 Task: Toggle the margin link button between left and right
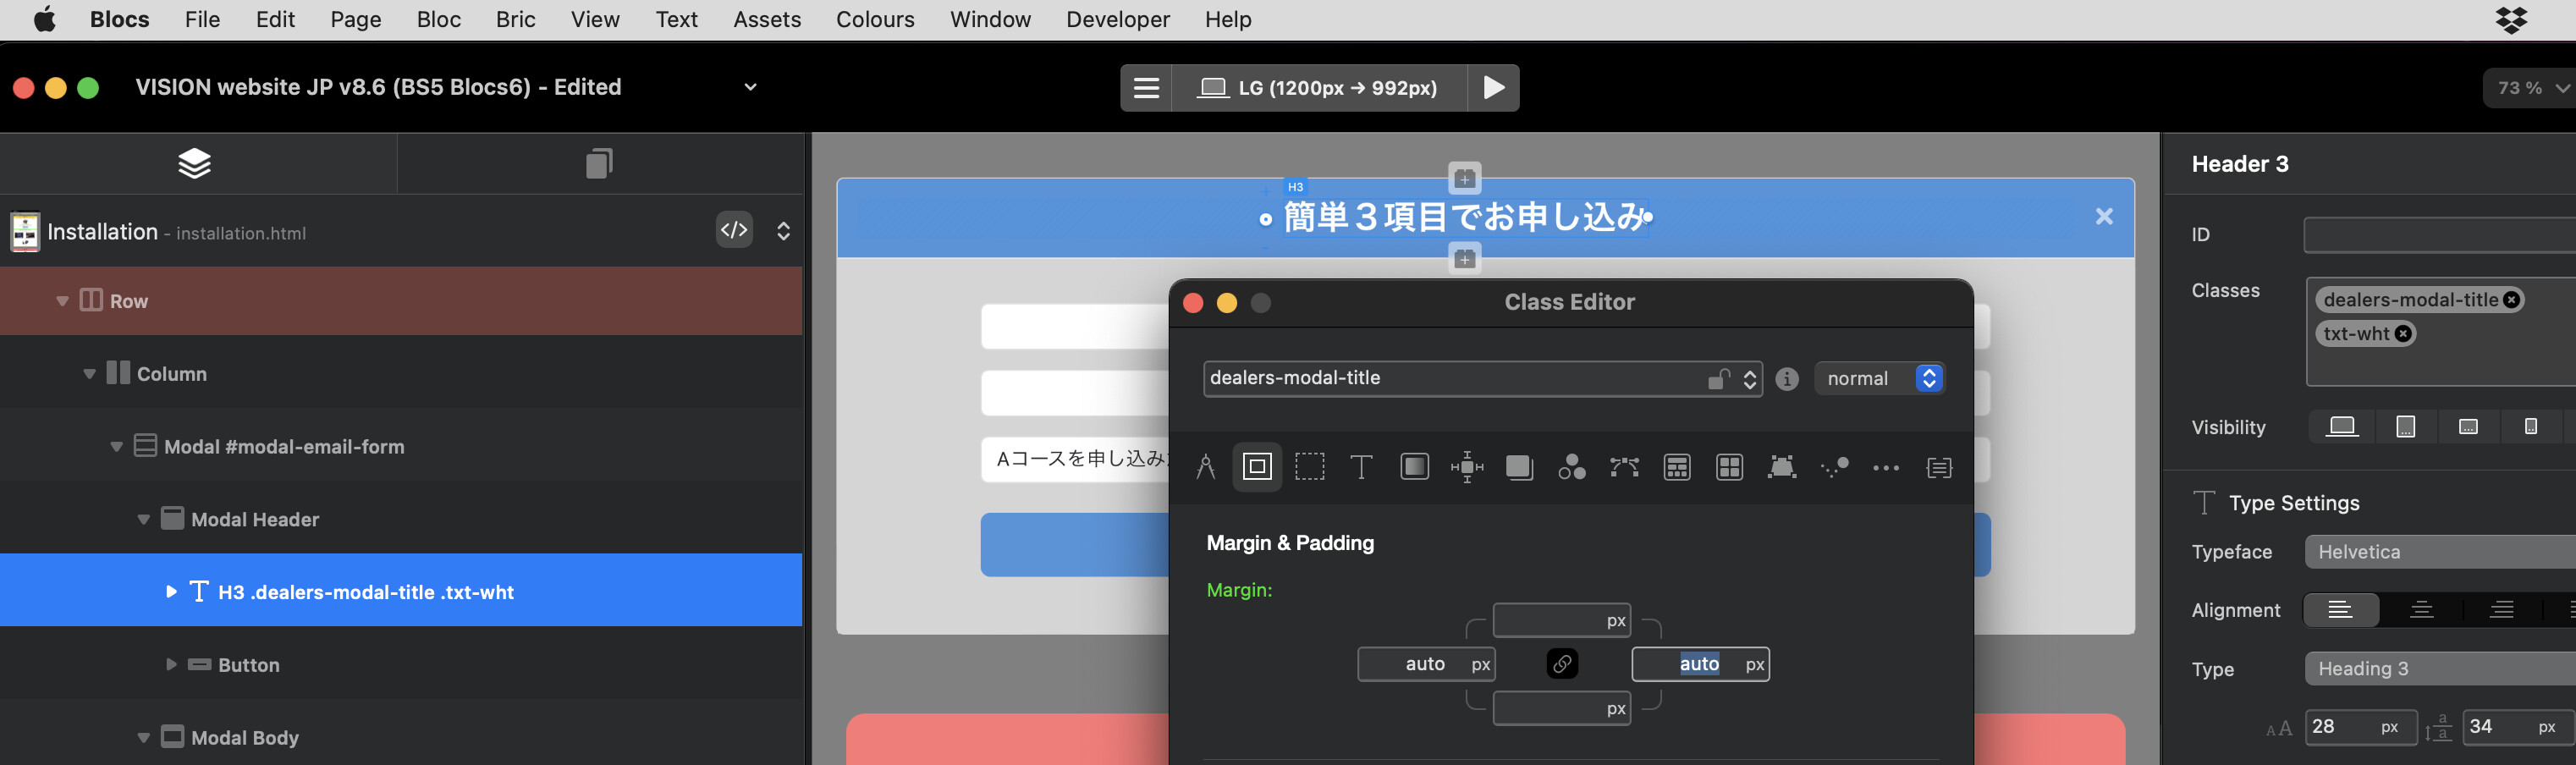tap(1562, 664)
